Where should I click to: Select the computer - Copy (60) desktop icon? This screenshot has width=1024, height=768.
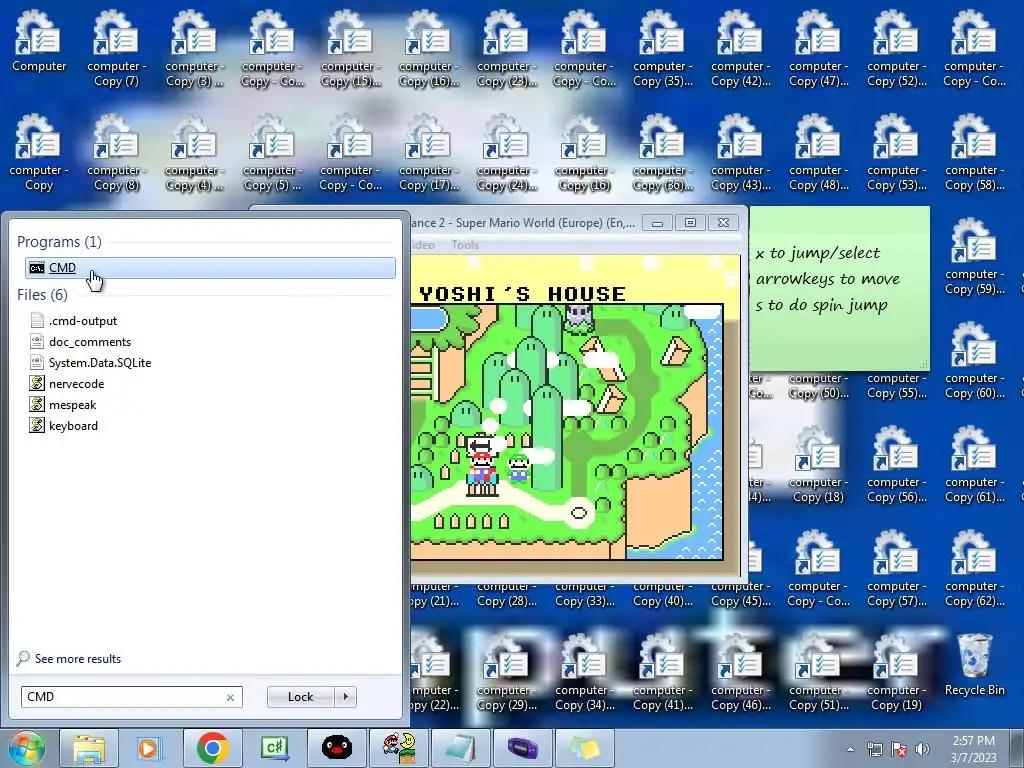click(x=974, y=360)
